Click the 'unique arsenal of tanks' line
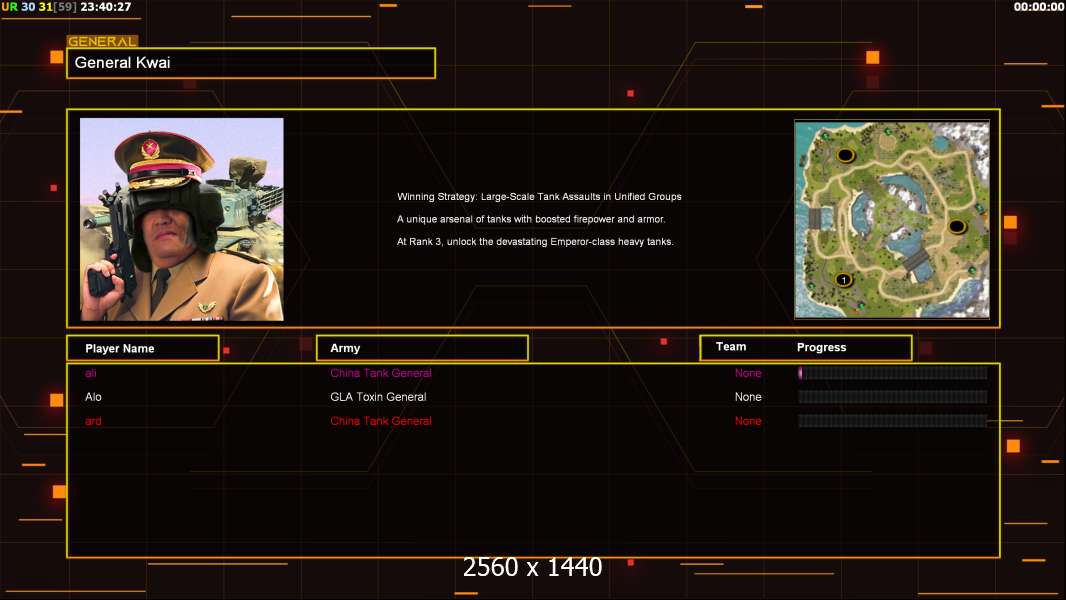The width and height of the screenshot is (1066, 600). pyautogui.click(x=531, y=219)
